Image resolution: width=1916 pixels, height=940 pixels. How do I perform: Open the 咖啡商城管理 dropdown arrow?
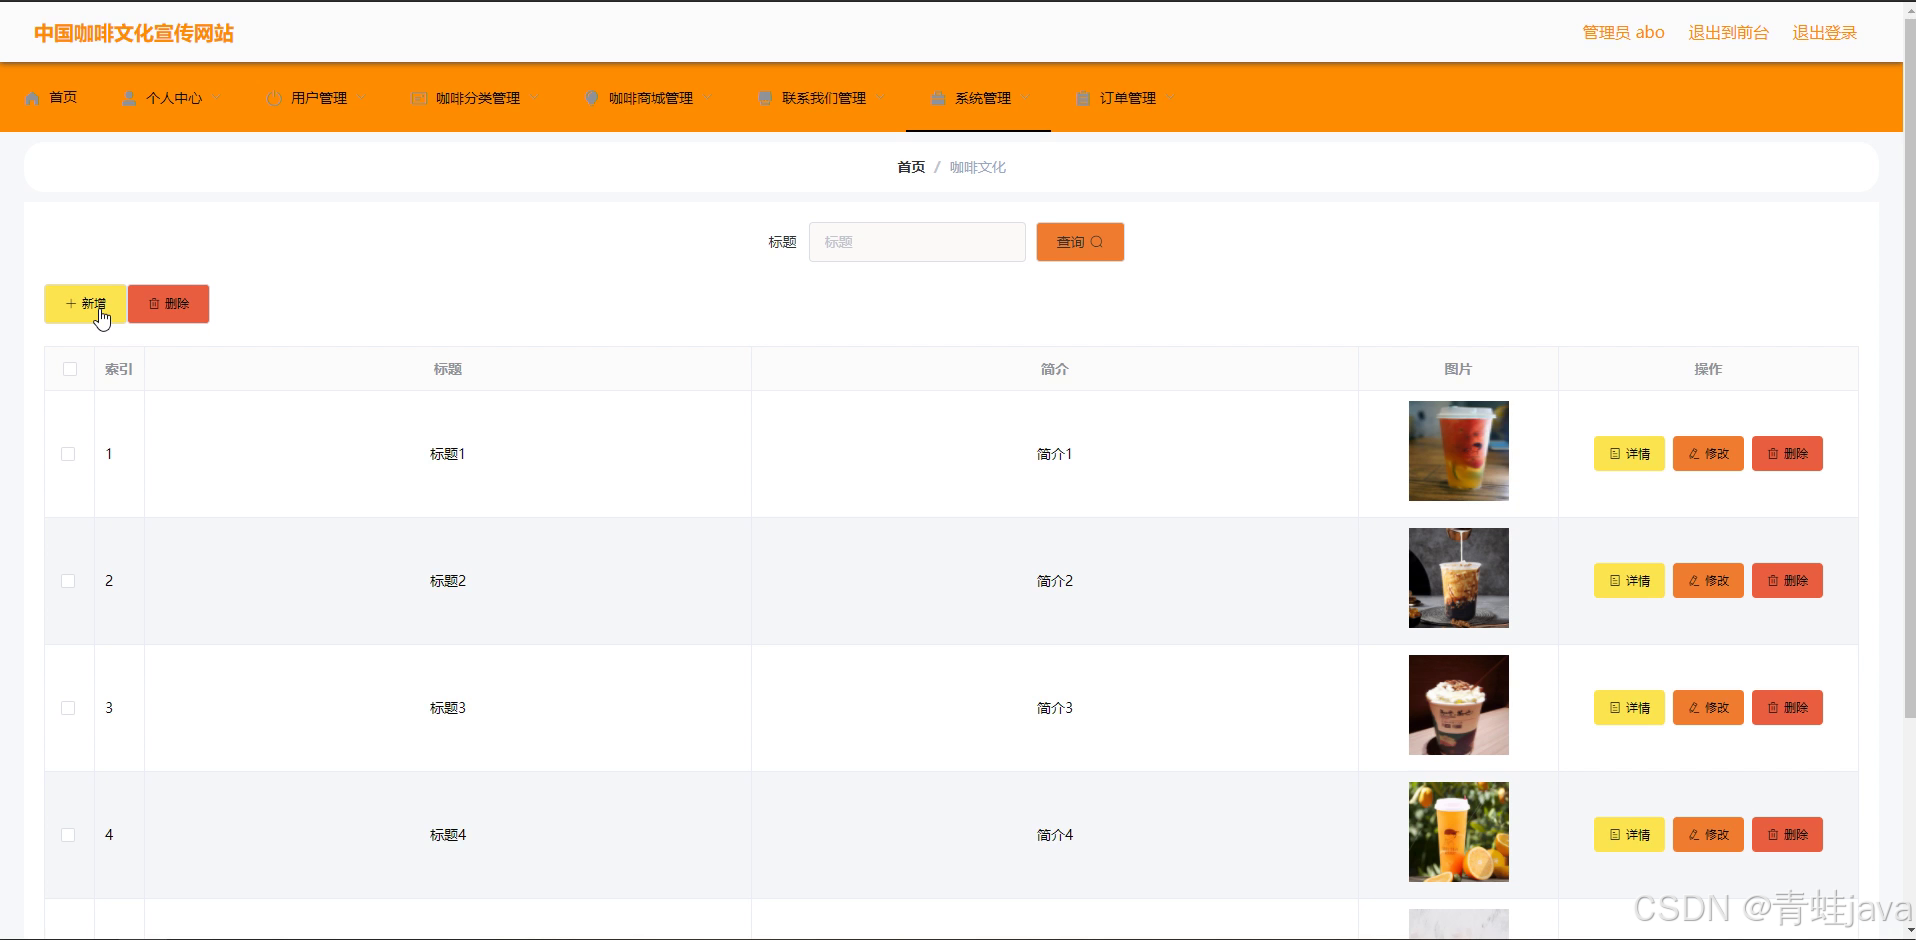[x=707, y=98]
